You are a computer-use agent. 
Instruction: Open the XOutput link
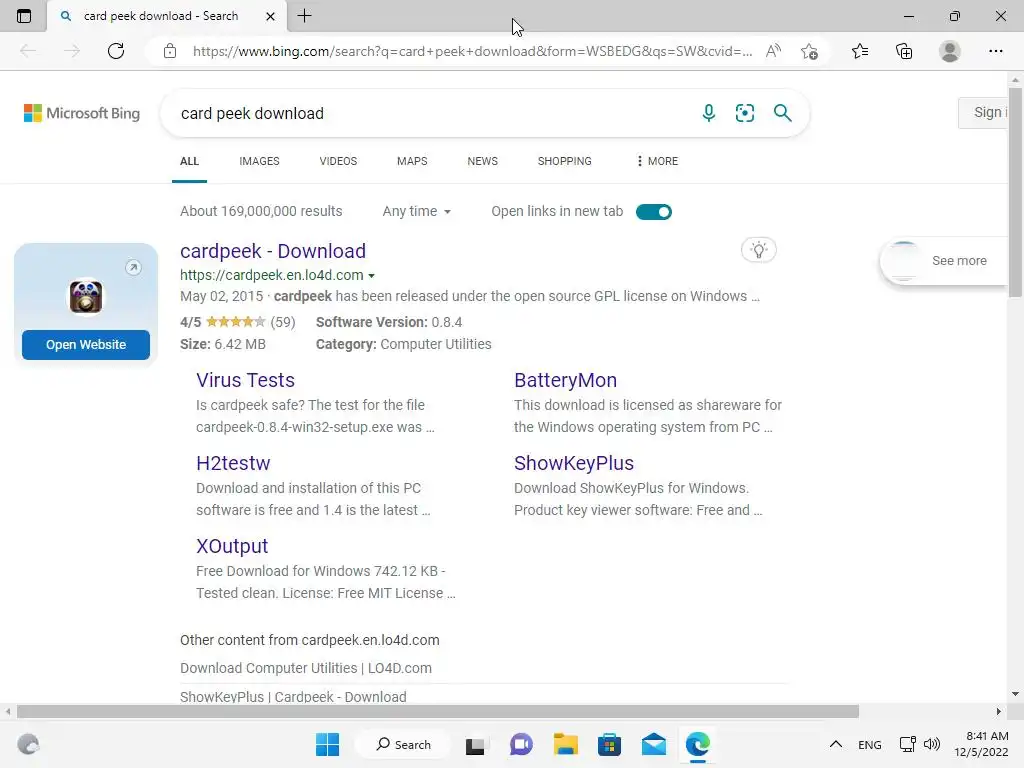pos(232,546)
